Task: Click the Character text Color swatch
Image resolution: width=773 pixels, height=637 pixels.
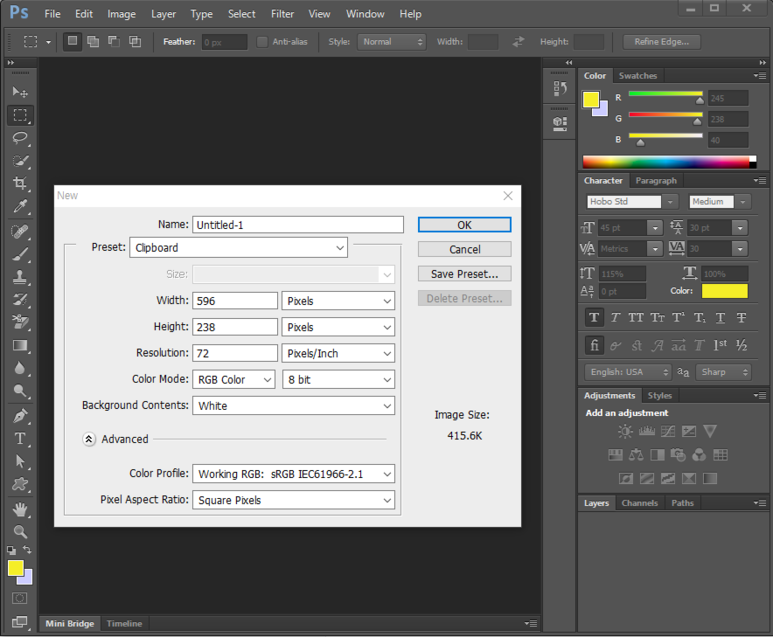Action: click(724, 291)
